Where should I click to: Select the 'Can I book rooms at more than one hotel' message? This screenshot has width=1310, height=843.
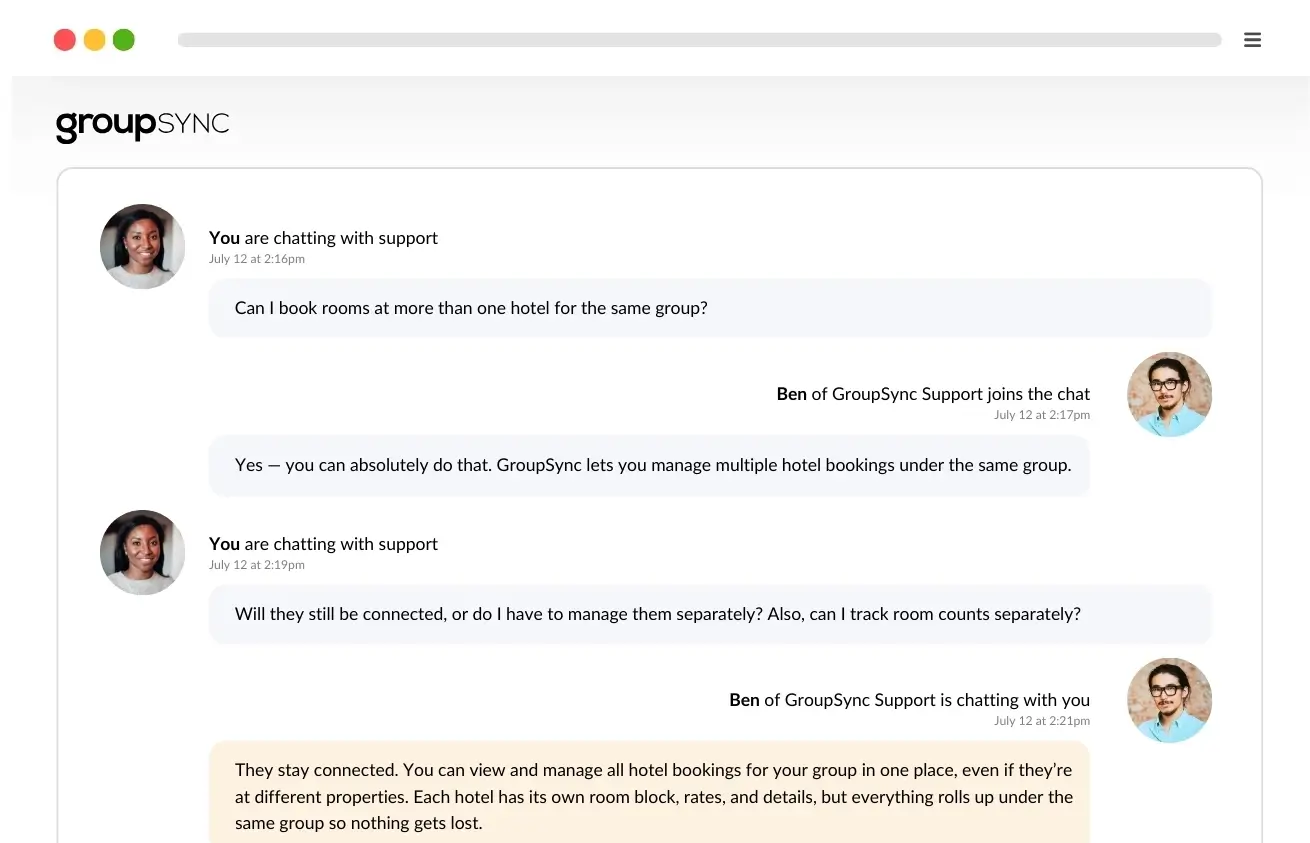tap(710, 308)
